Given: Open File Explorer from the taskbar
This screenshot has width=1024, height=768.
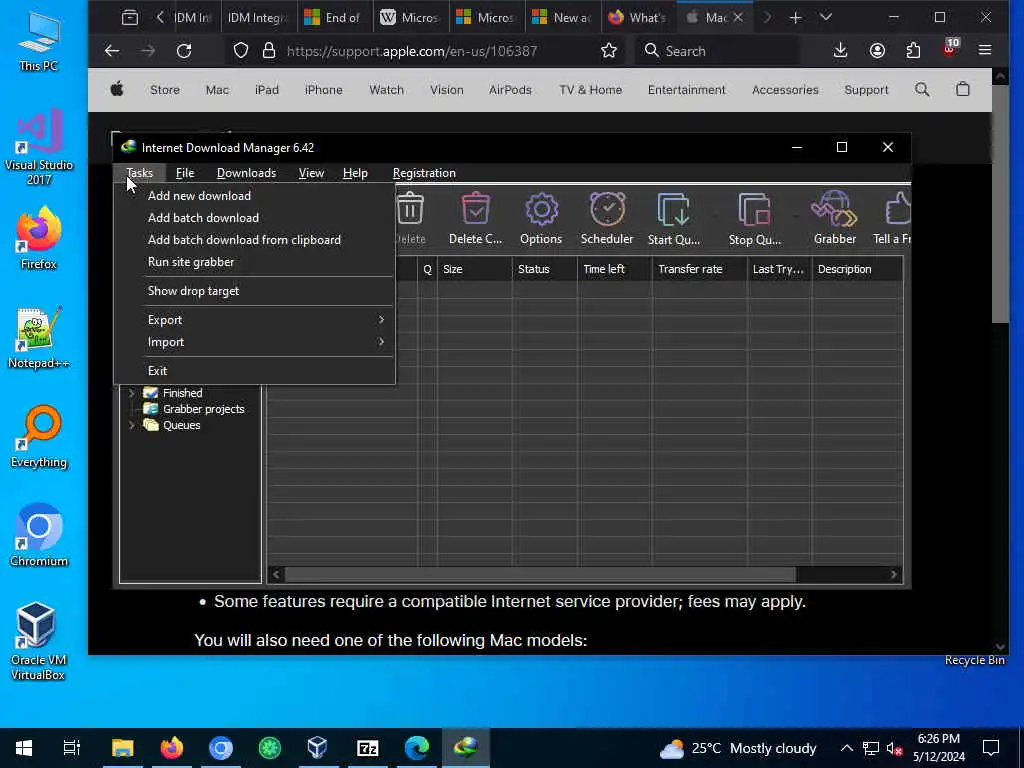Looking at the screenshot, I should (123, 748).
